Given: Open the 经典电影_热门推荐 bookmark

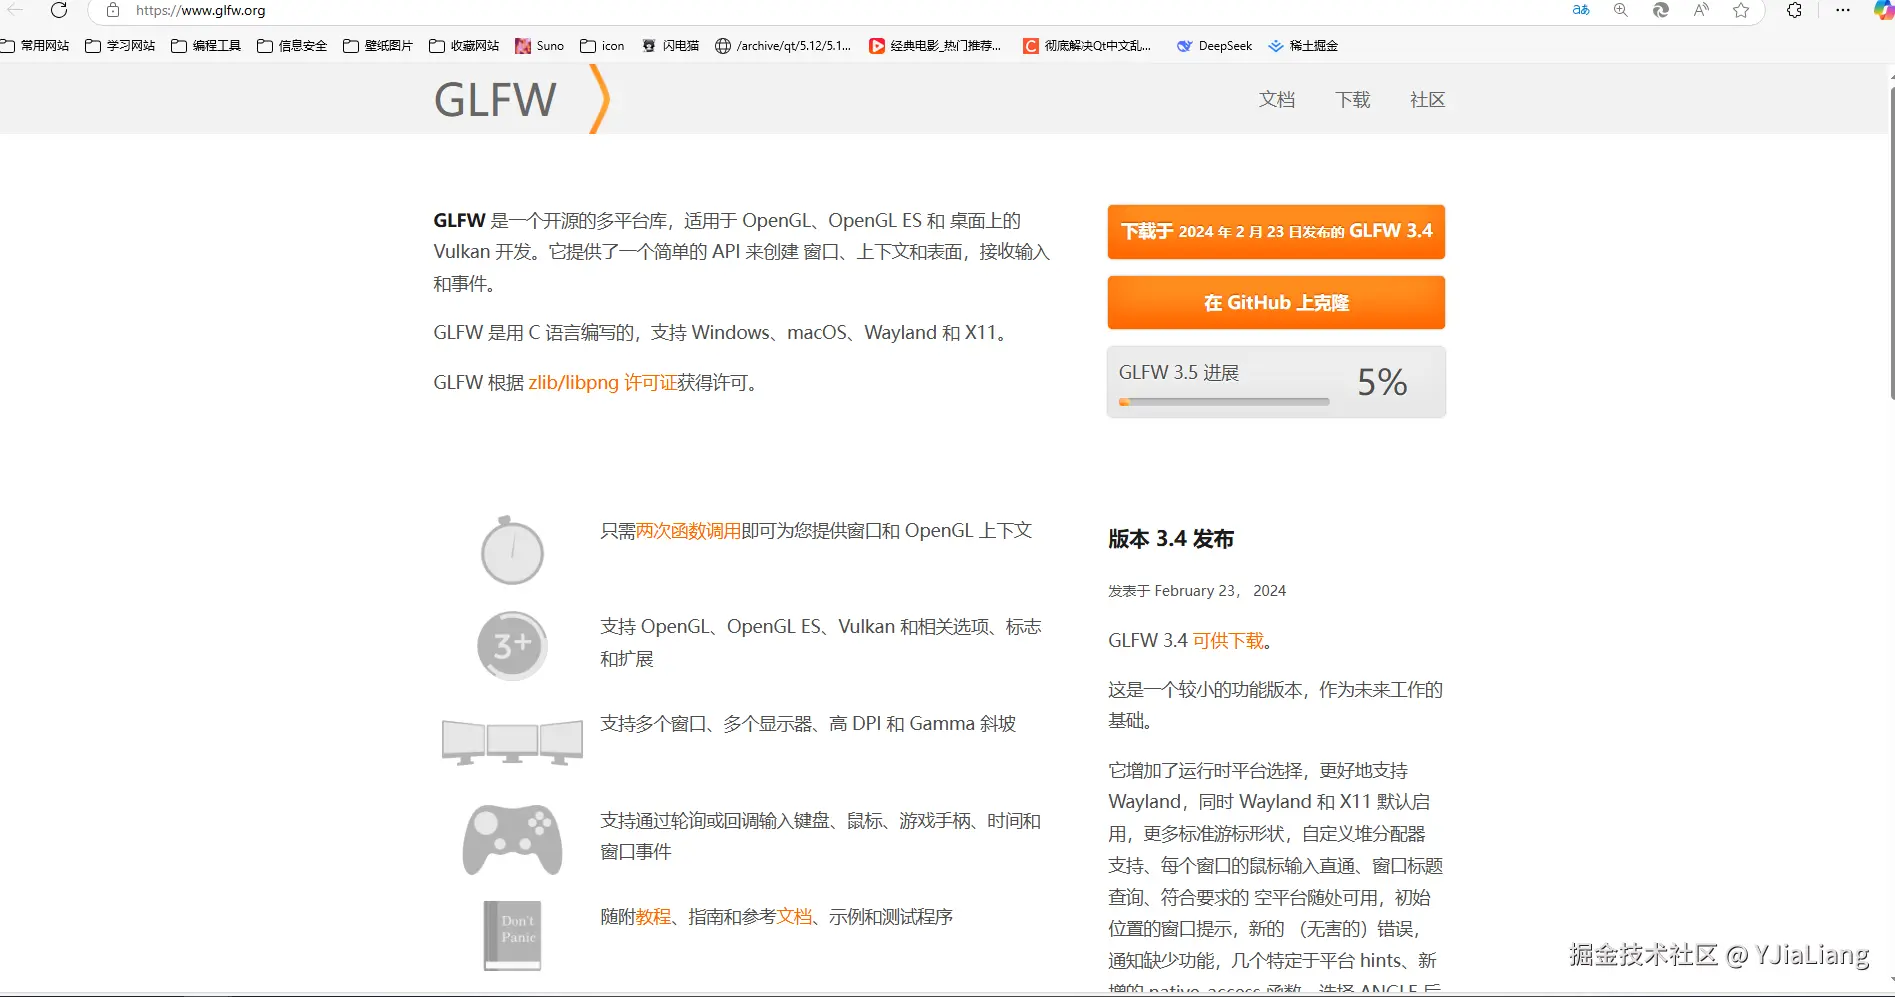Looking at the screenshot, I should tap(935, 46).
